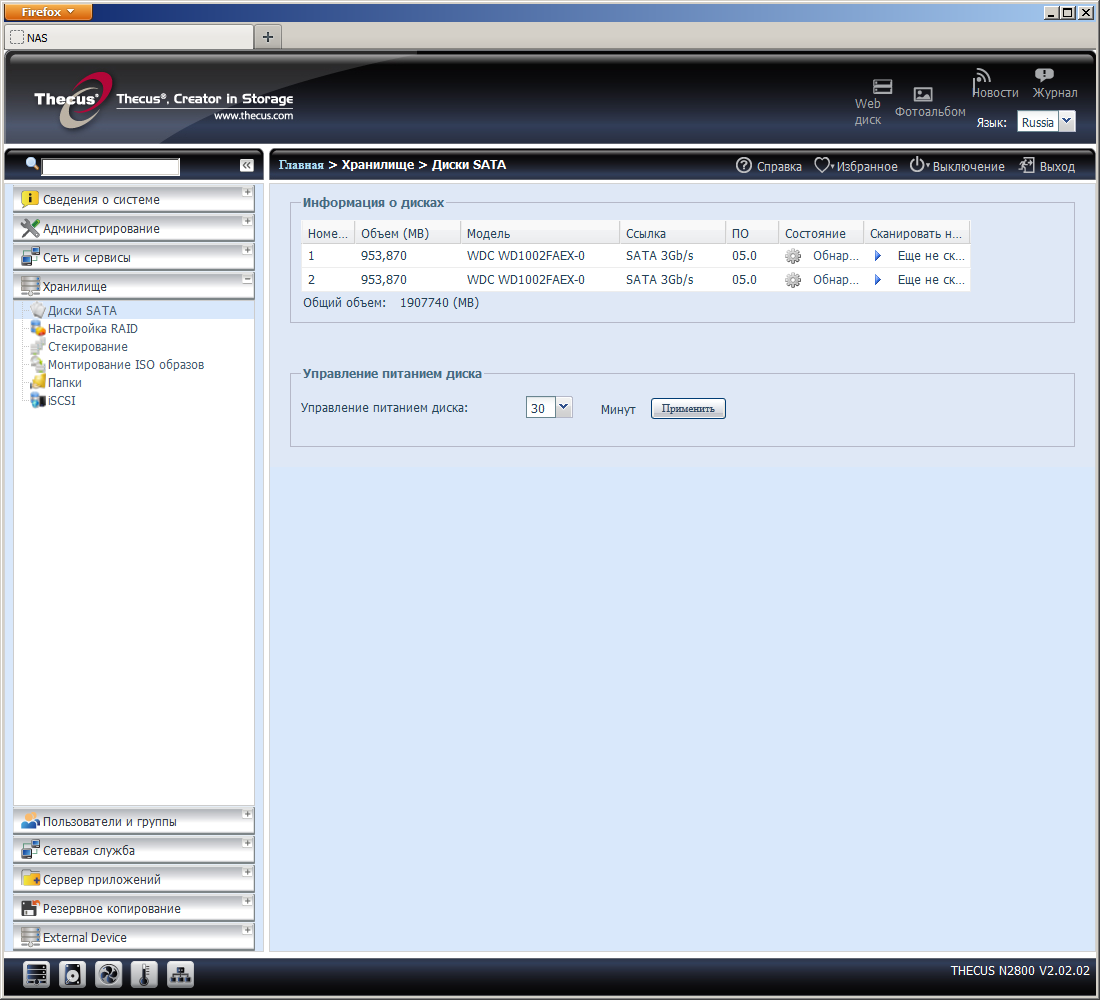Viewport: 1100px width, 1000px height.
Task: Click the Apply button
Action: click(688, 408)
